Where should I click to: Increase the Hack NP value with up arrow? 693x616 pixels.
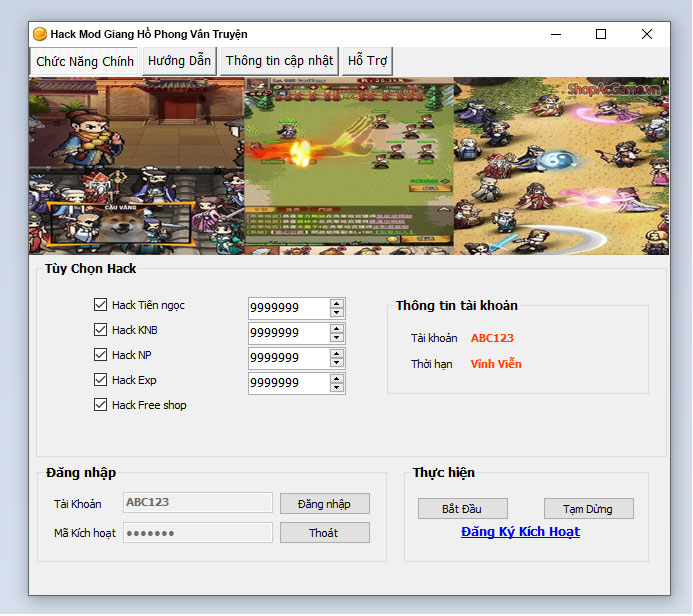pyautogui.click(x=337, y=354)
